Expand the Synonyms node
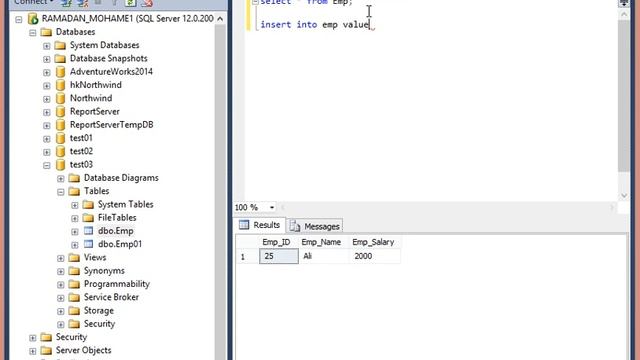This screenshot has width=640, height=360. [x=60, y=271]
